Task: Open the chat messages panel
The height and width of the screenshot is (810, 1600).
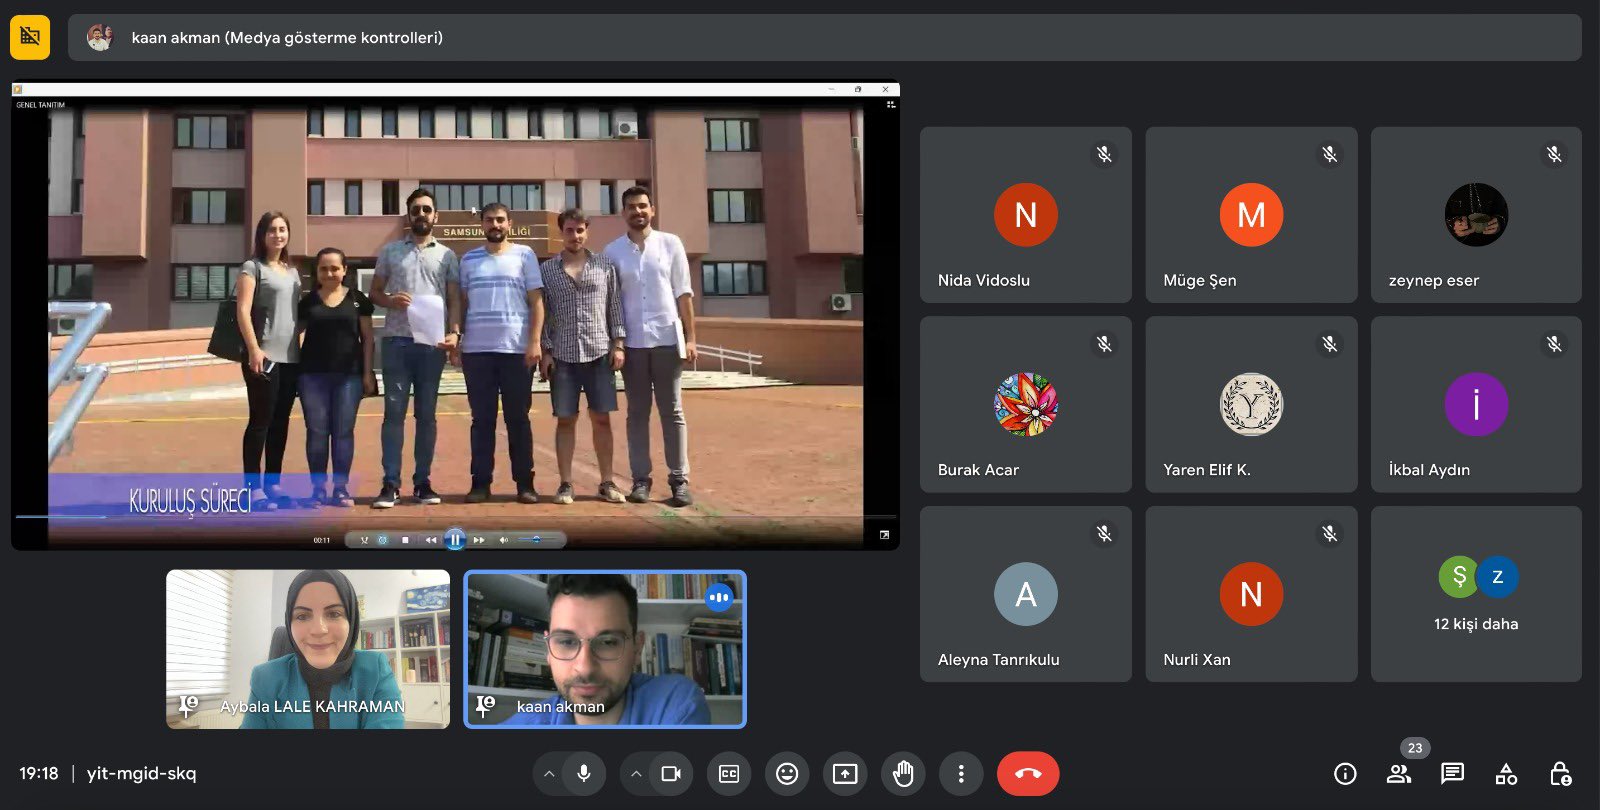Action: (1452, 773)
